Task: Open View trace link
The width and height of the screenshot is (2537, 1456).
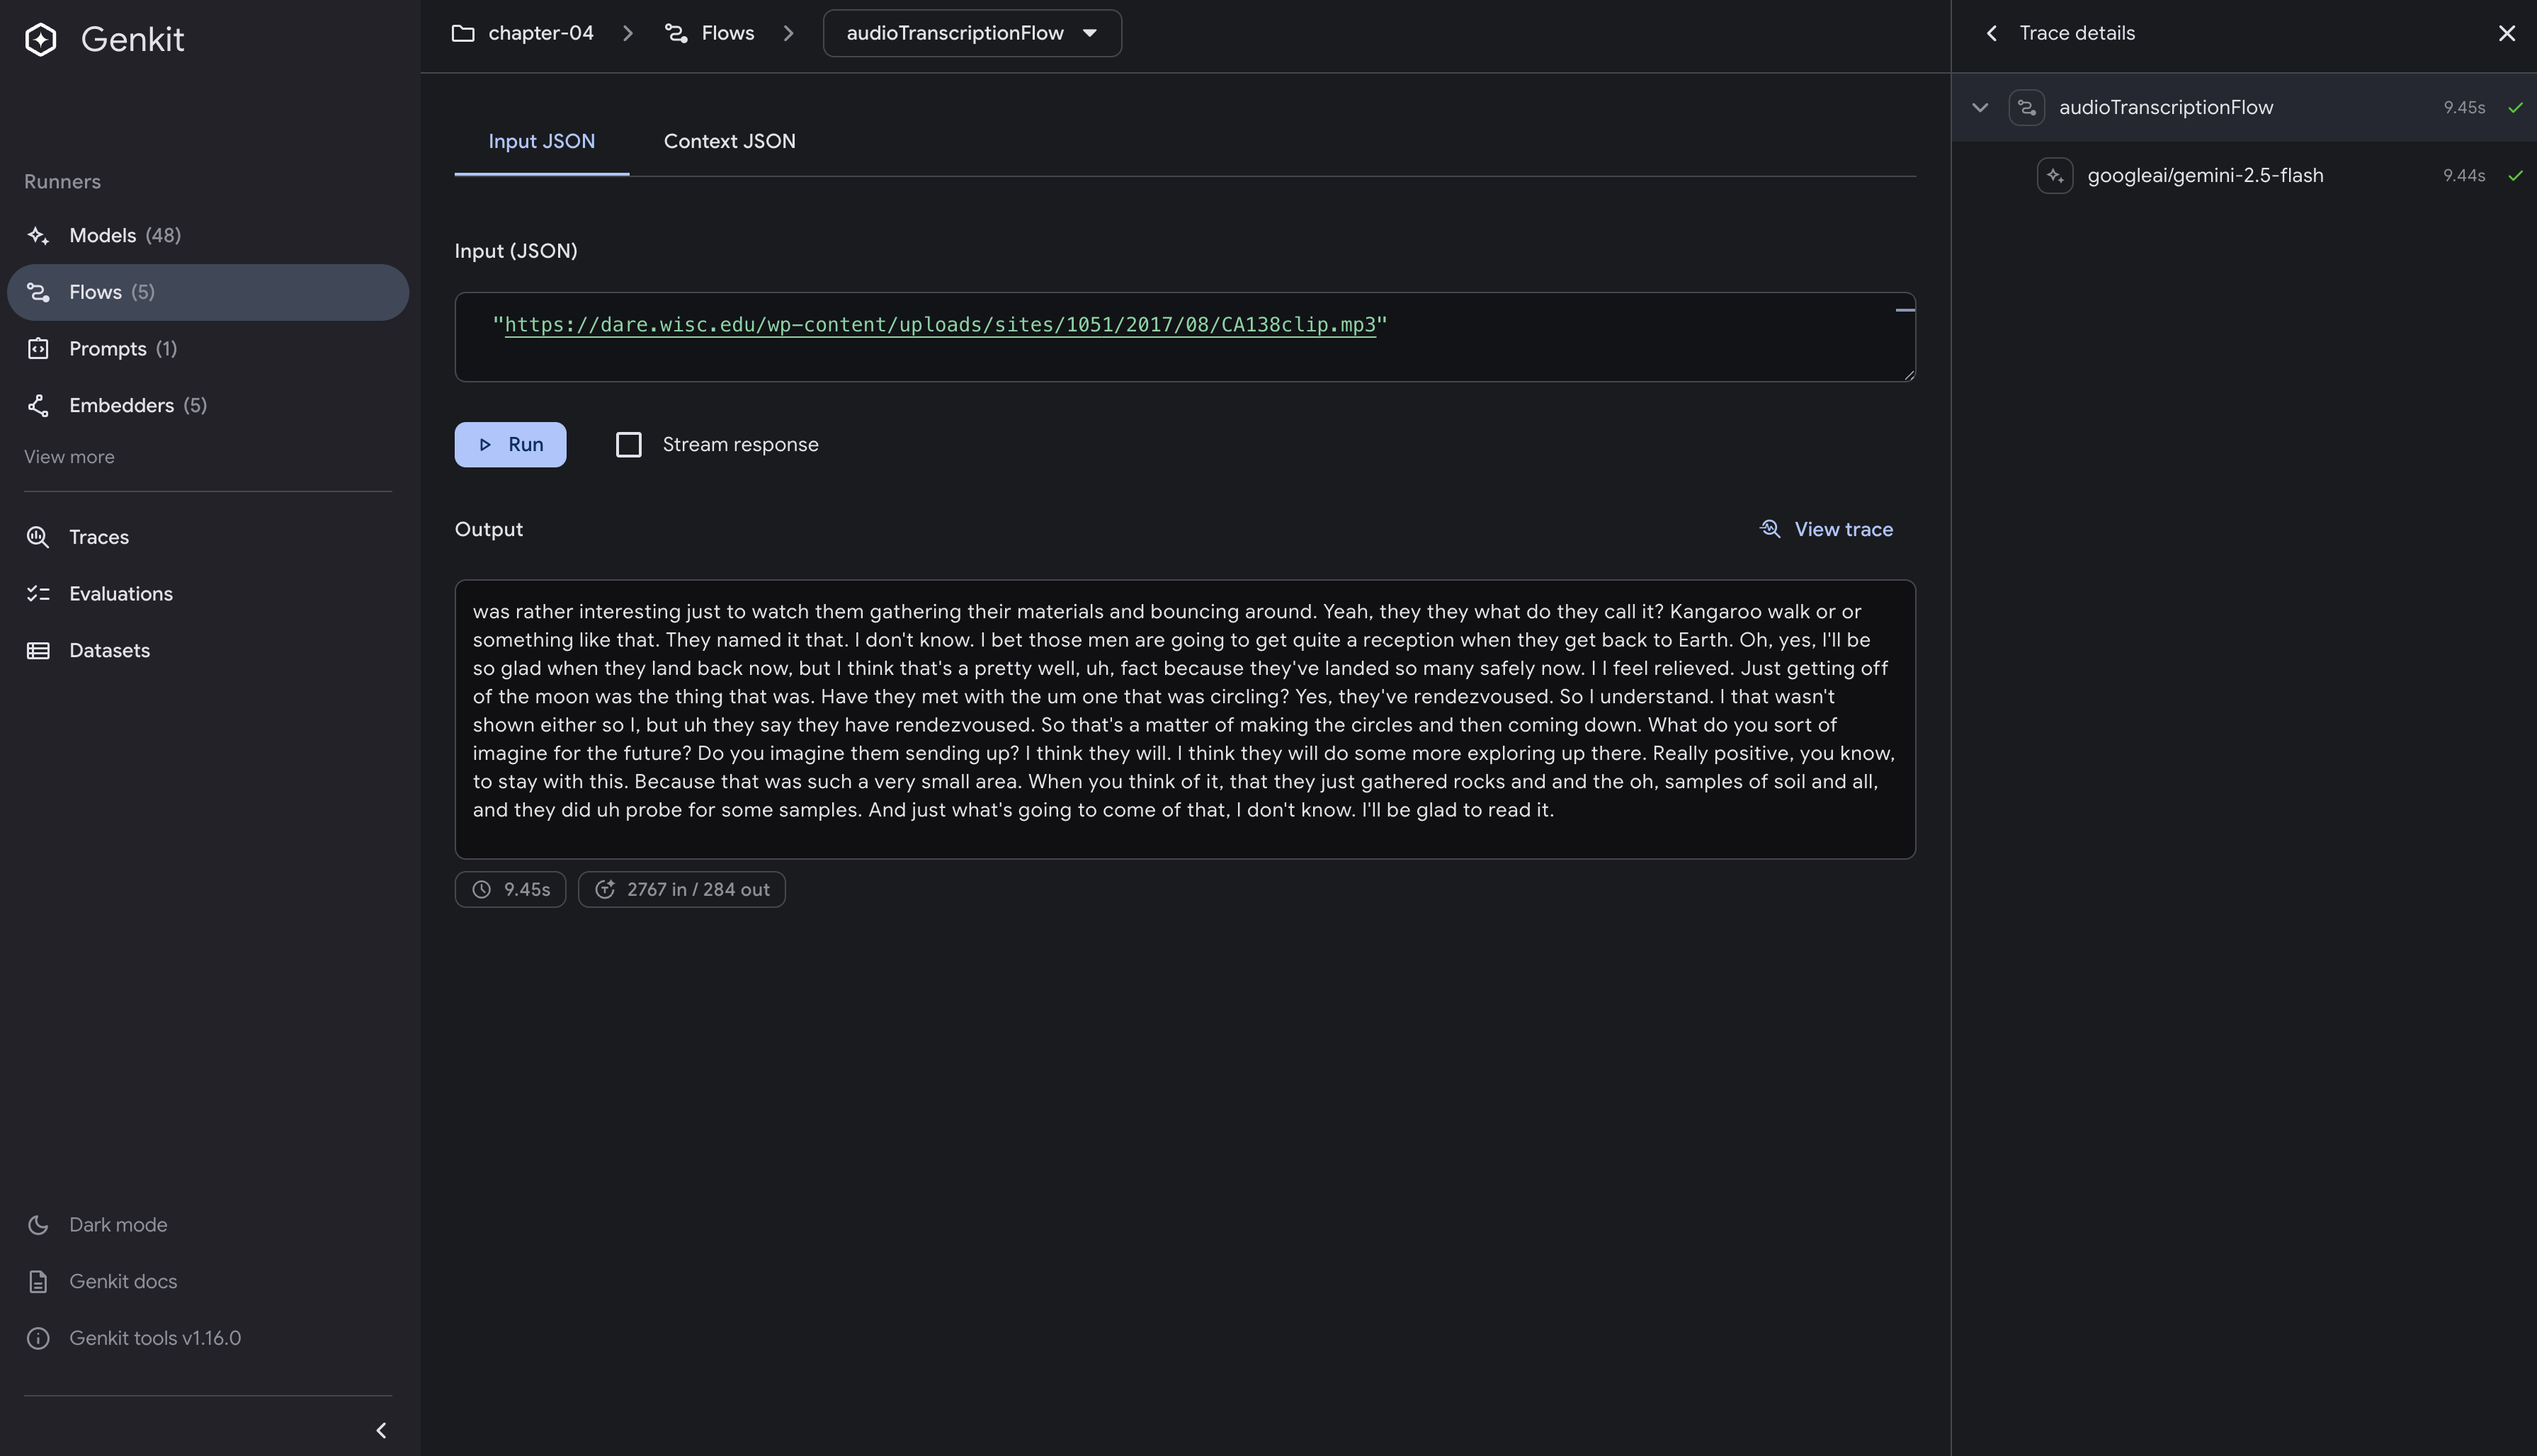Action: [x=1826, y=529]
